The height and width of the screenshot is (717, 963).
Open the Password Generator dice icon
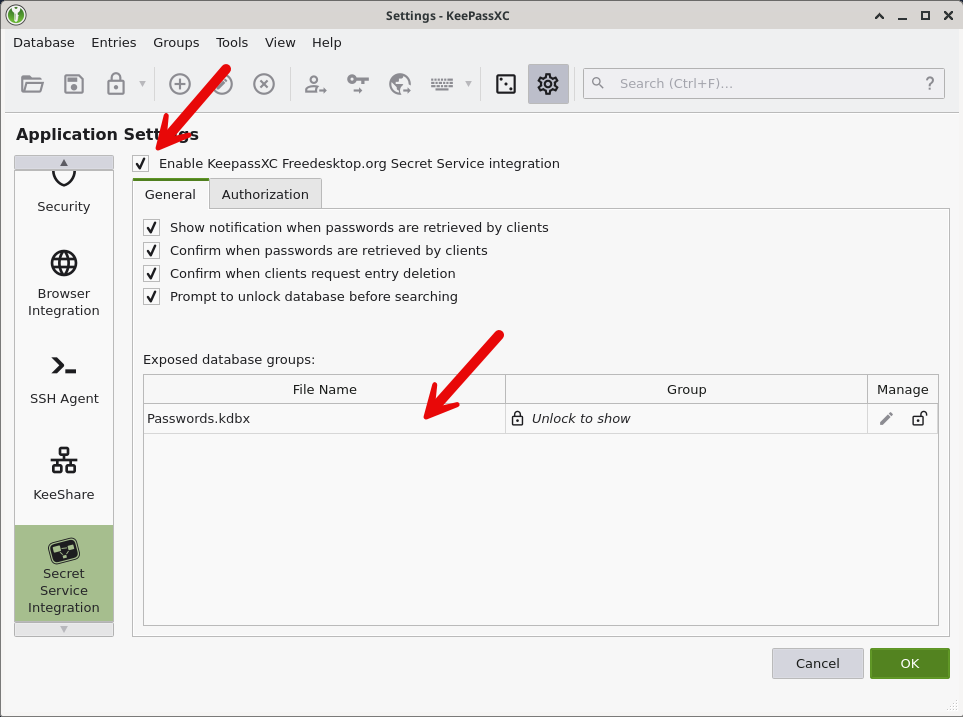[505, 84]
